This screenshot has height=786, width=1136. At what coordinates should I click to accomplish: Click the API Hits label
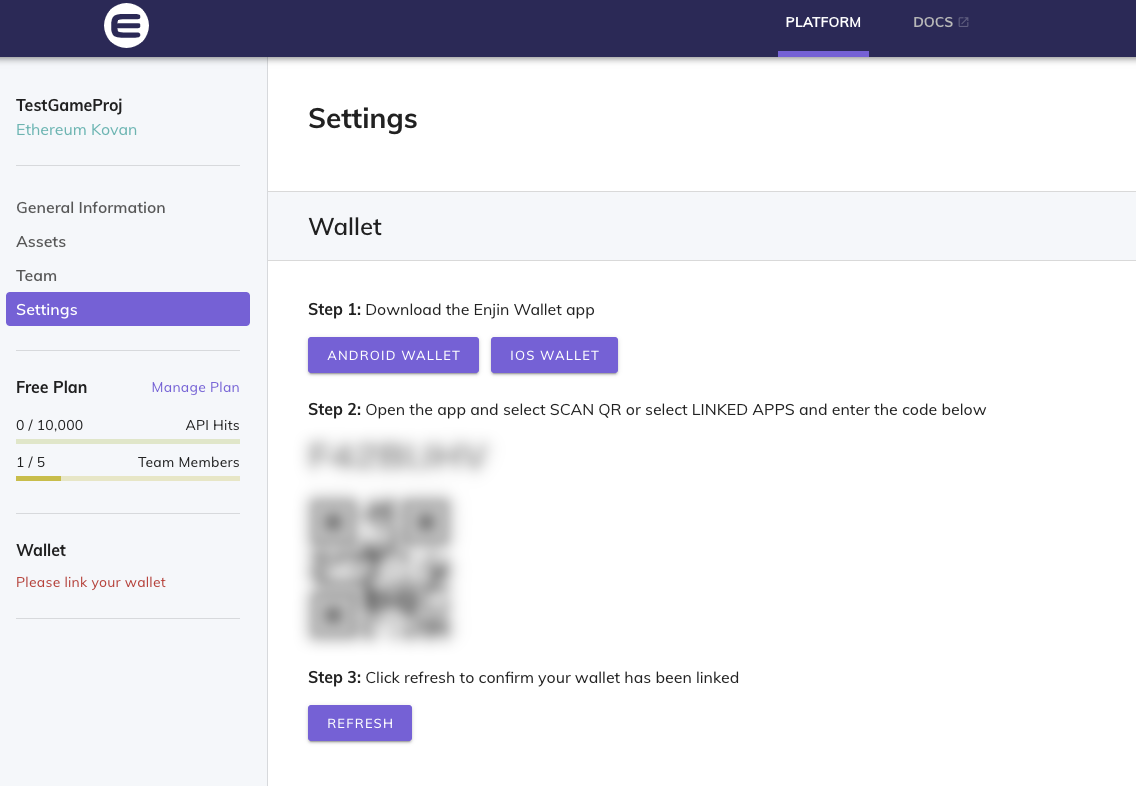tap(212, 425)
